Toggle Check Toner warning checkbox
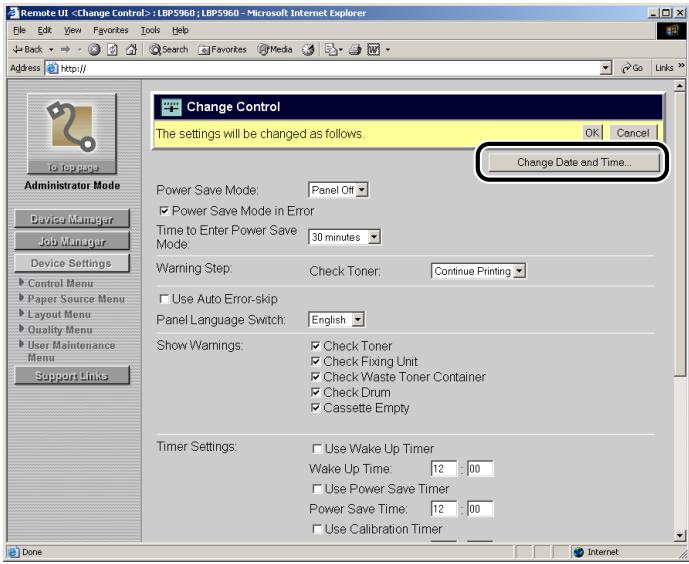Screen dimensions: 689x564 (315, 346)
